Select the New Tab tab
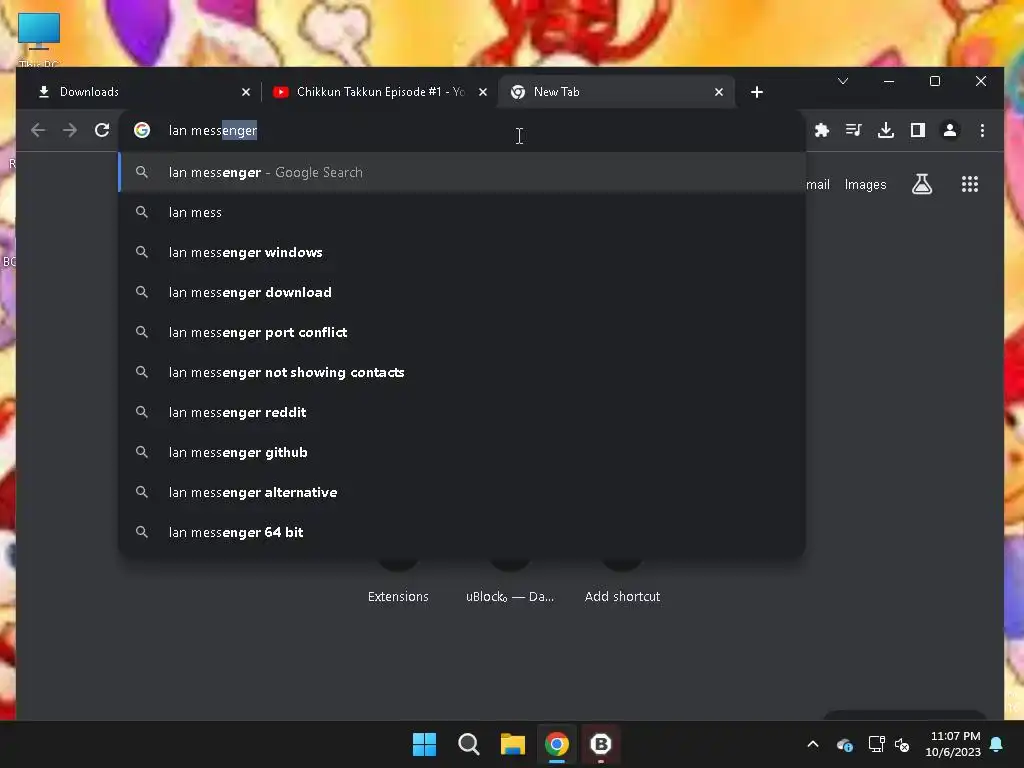1024x768 pixels. [x=616, y=92]
